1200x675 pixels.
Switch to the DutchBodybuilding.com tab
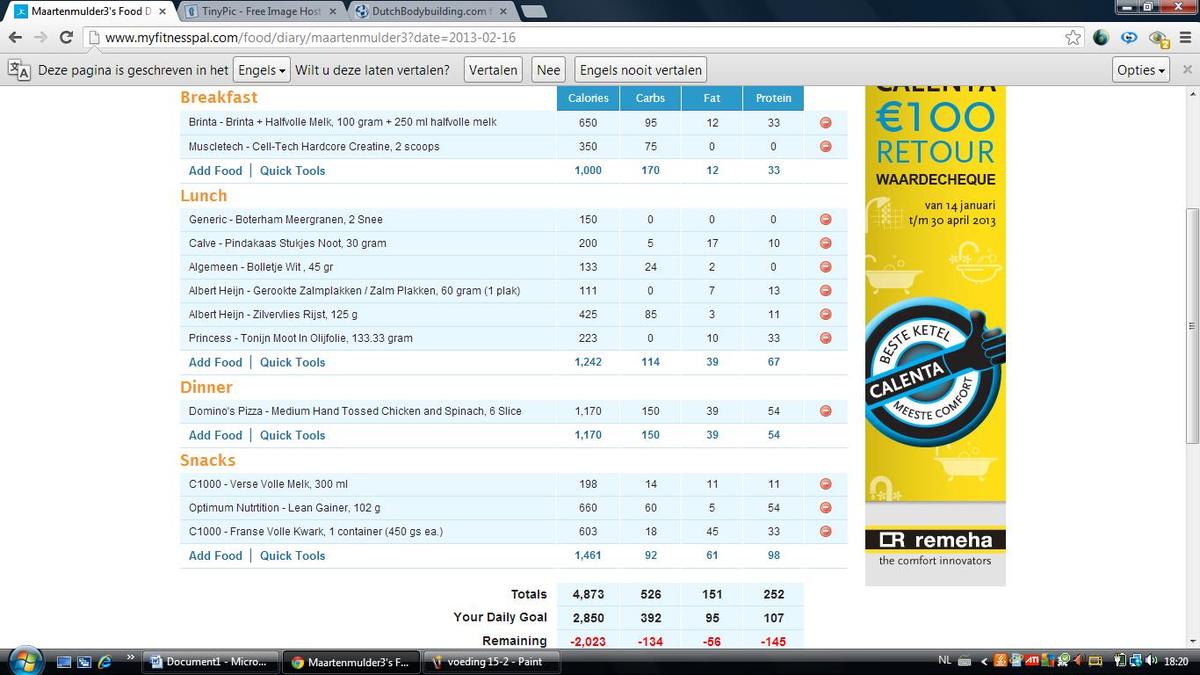click(x=428, y=11)
